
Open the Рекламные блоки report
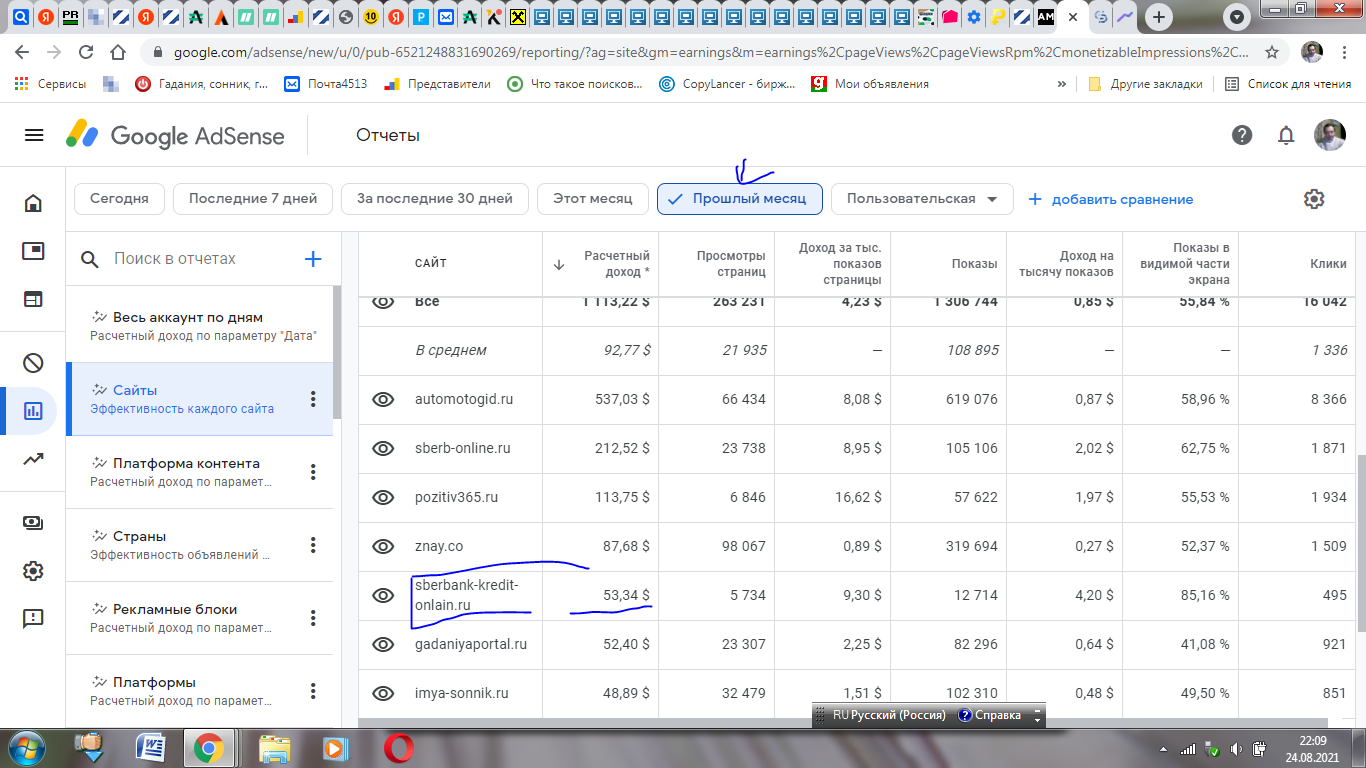coord(199,618)
